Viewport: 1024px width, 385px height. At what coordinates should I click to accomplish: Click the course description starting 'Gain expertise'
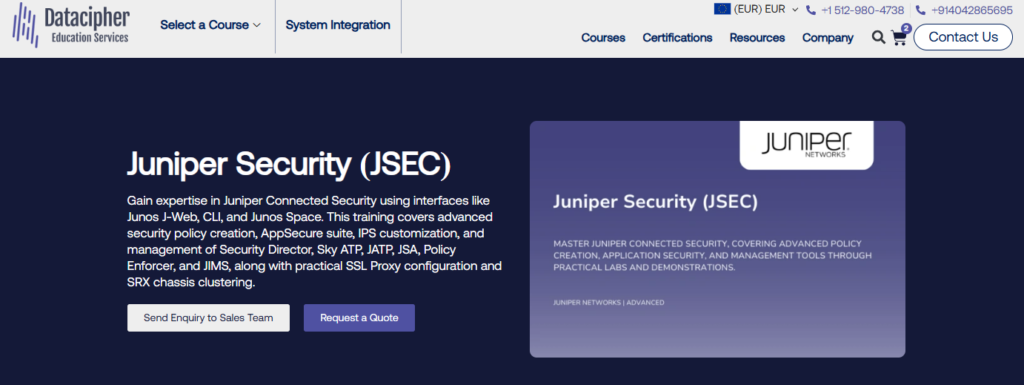314,241
